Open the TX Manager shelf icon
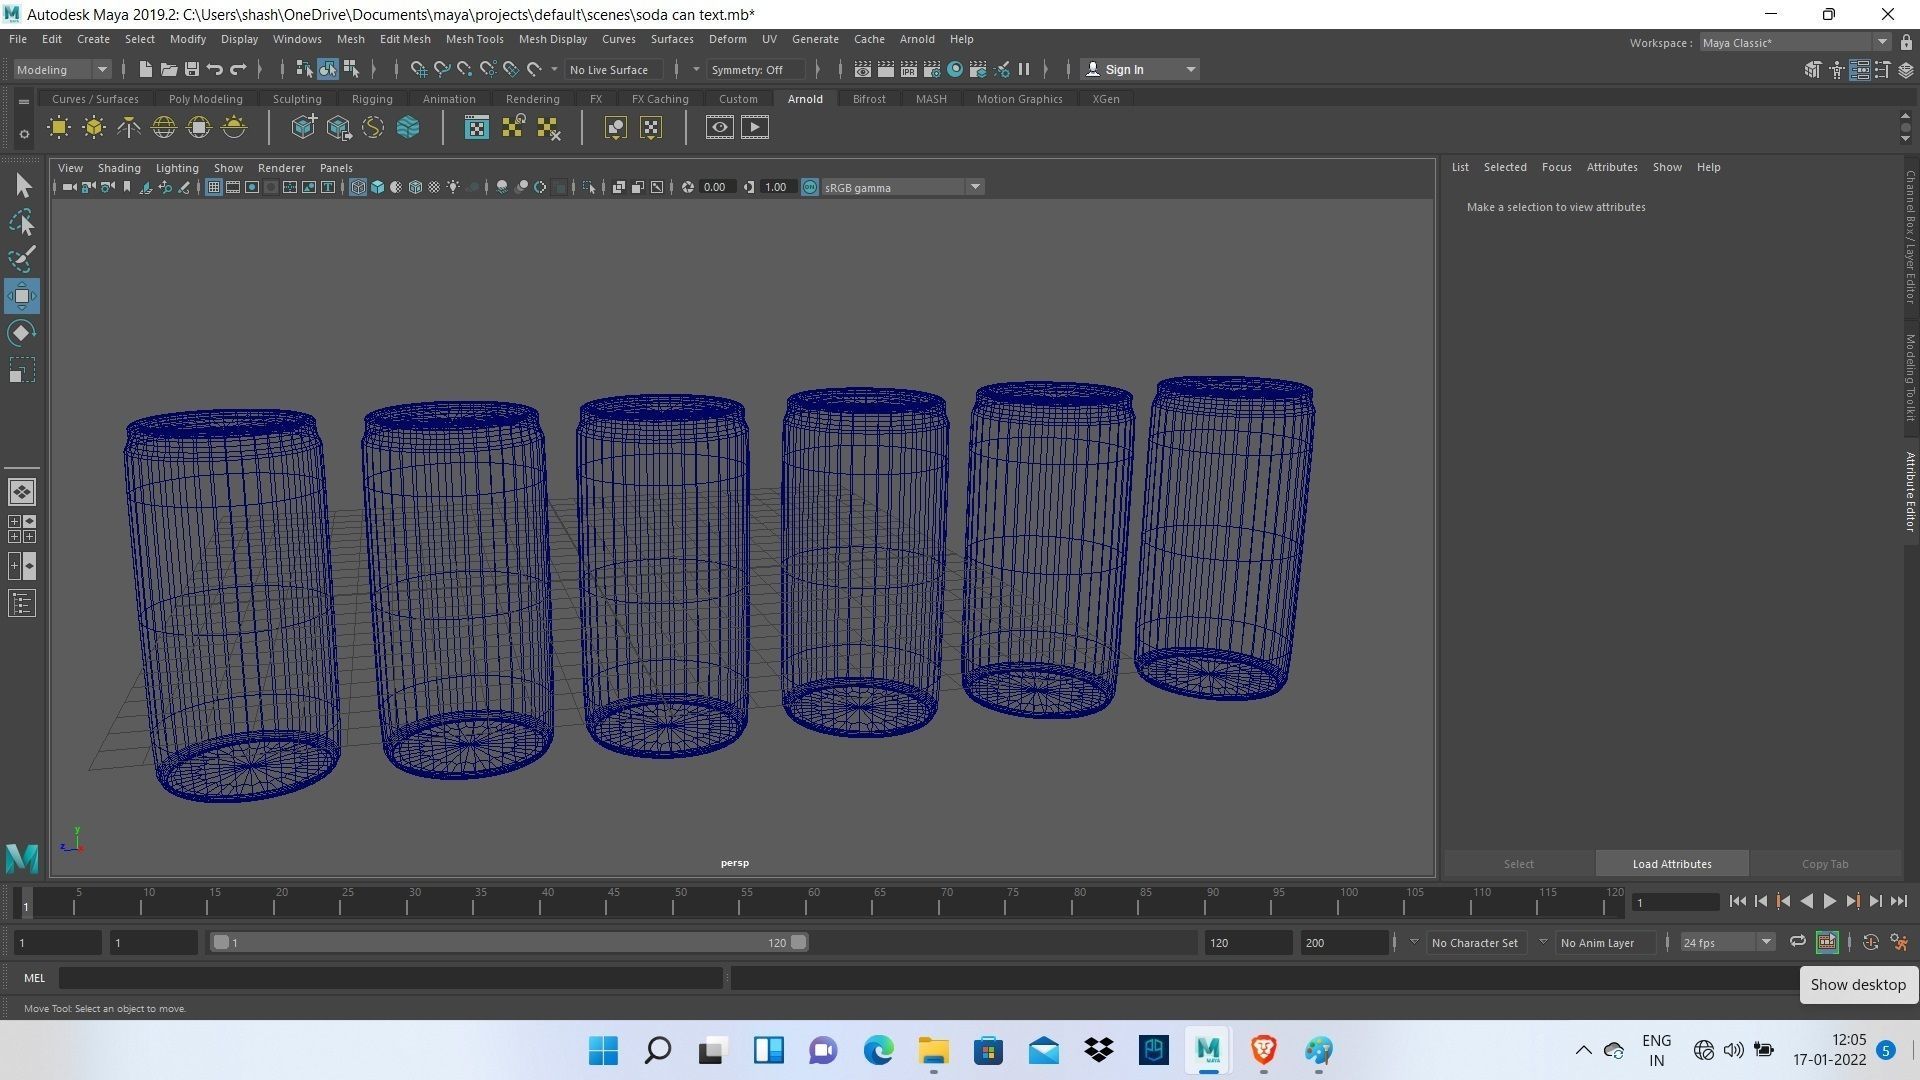 (477, 127)
